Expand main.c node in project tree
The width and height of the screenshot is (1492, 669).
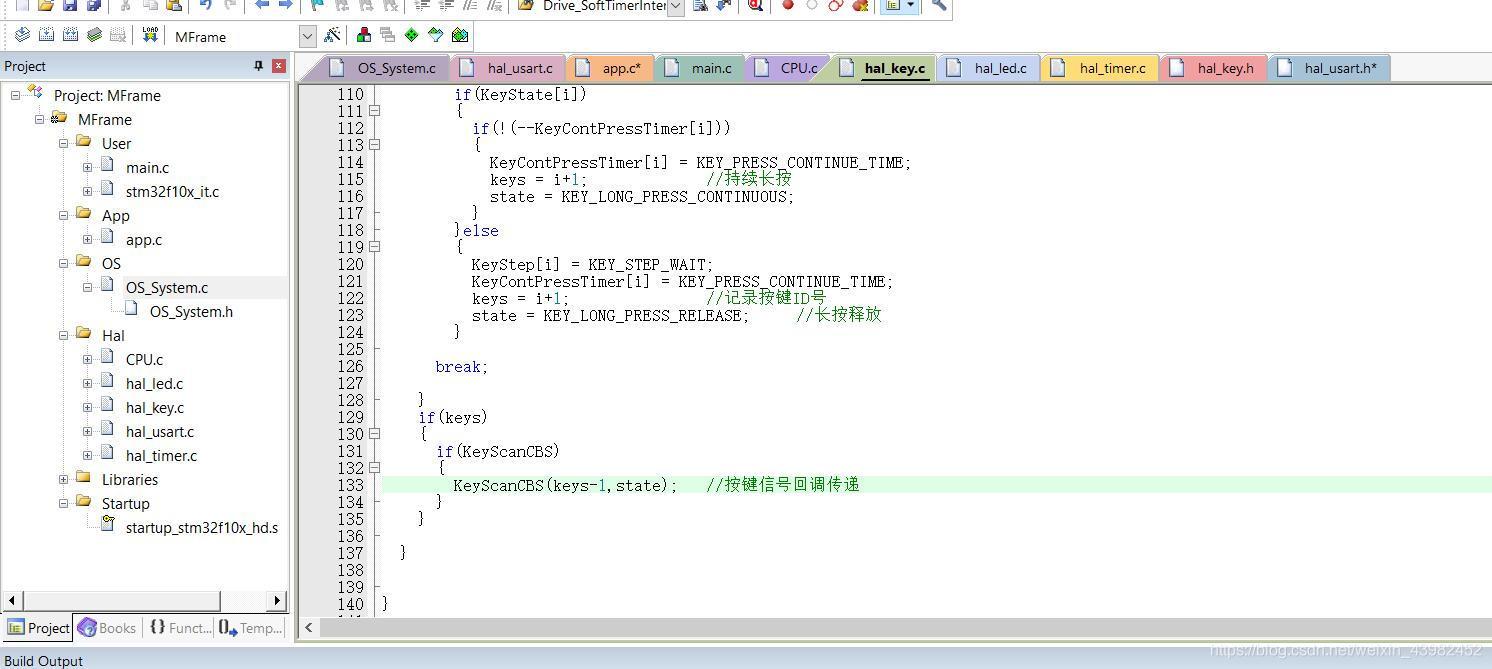pos(87,167)
